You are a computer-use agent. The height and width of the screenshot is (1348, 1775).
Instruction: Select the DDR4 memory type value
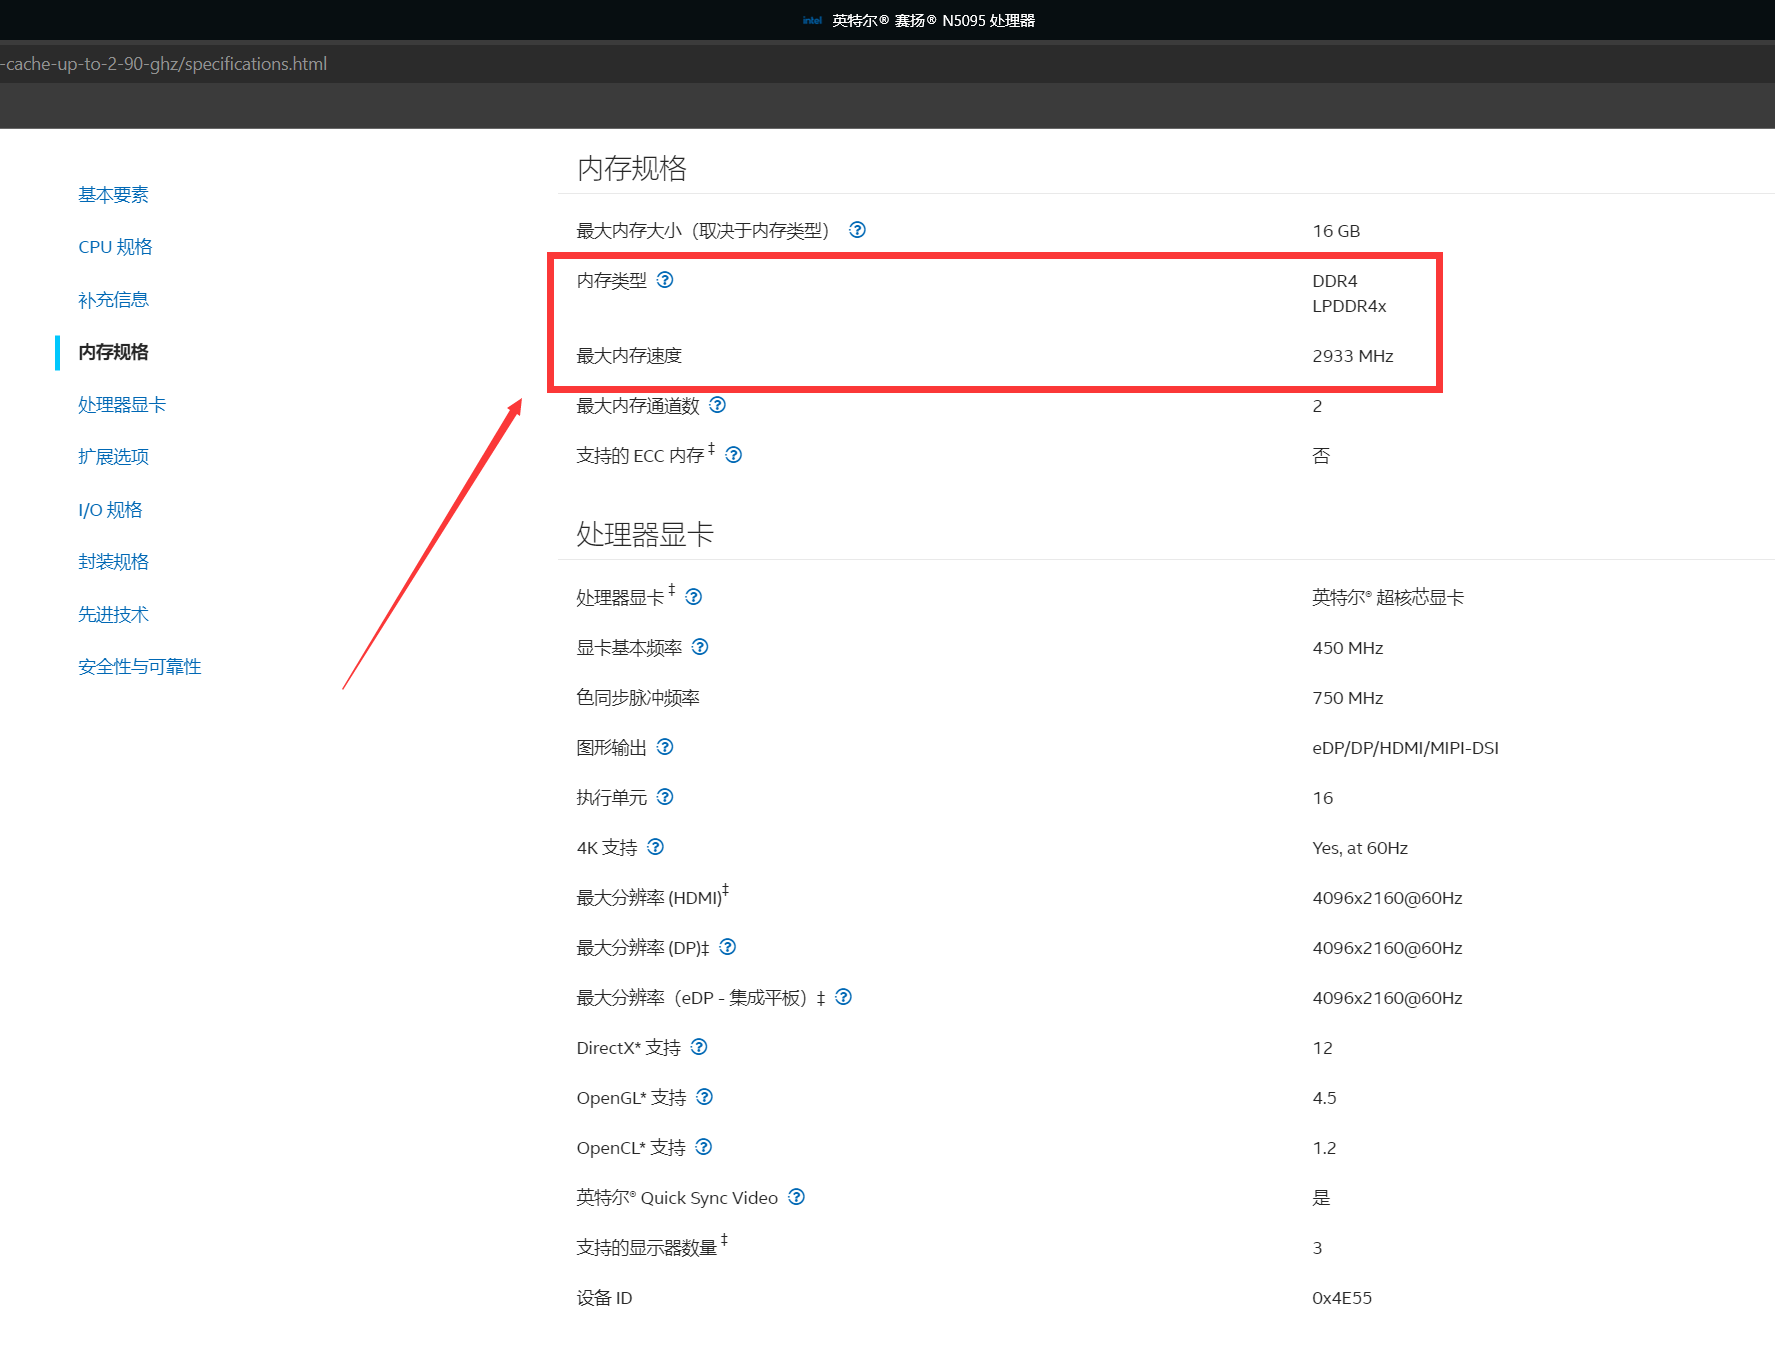pos(1335,281)
